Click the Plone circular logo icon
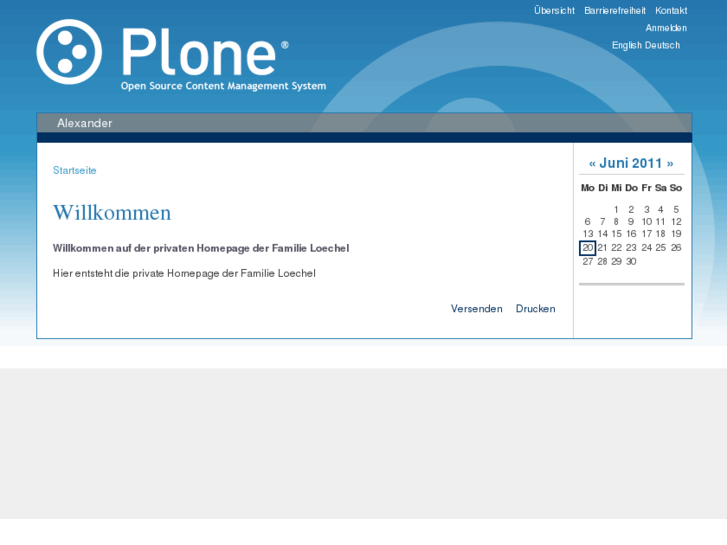This screenshot has width=727, height=545. [69, 52]
